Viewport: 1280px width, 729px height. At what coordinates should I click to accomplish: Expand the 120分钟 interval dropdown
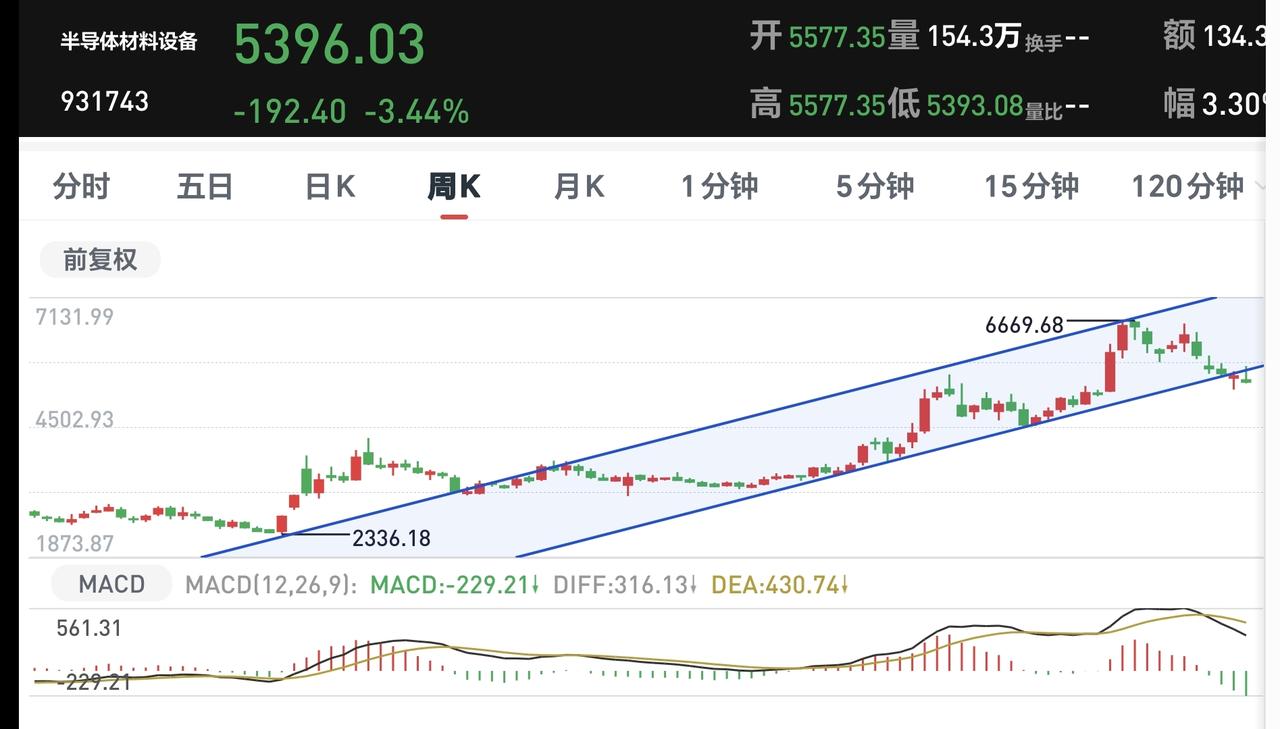pyautogui.click(x=1192, y=187)
